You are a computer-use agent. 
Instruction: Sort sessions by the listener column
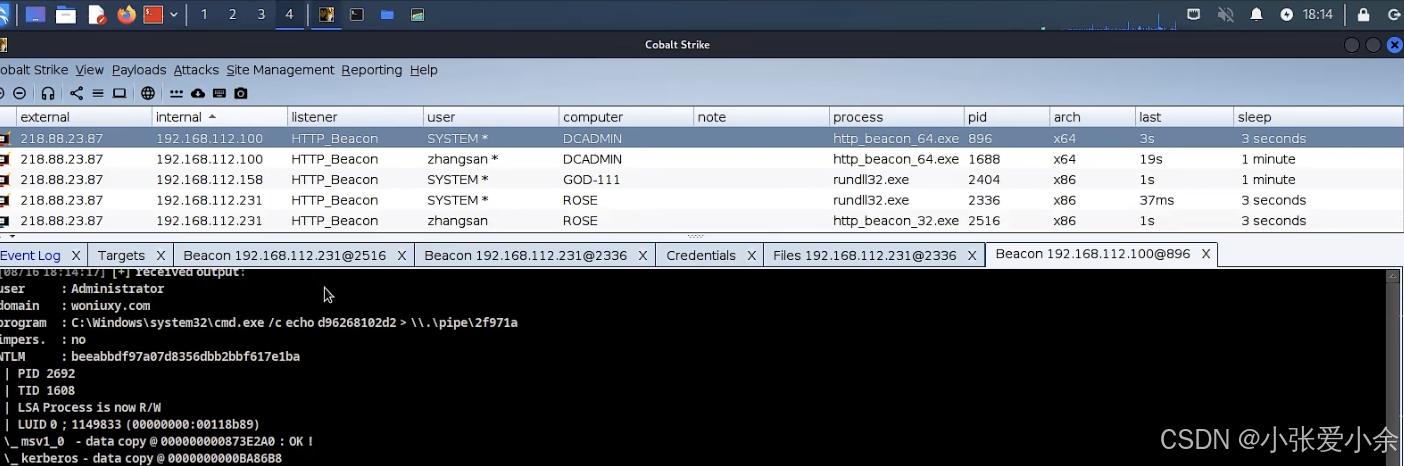coord(354,117)
